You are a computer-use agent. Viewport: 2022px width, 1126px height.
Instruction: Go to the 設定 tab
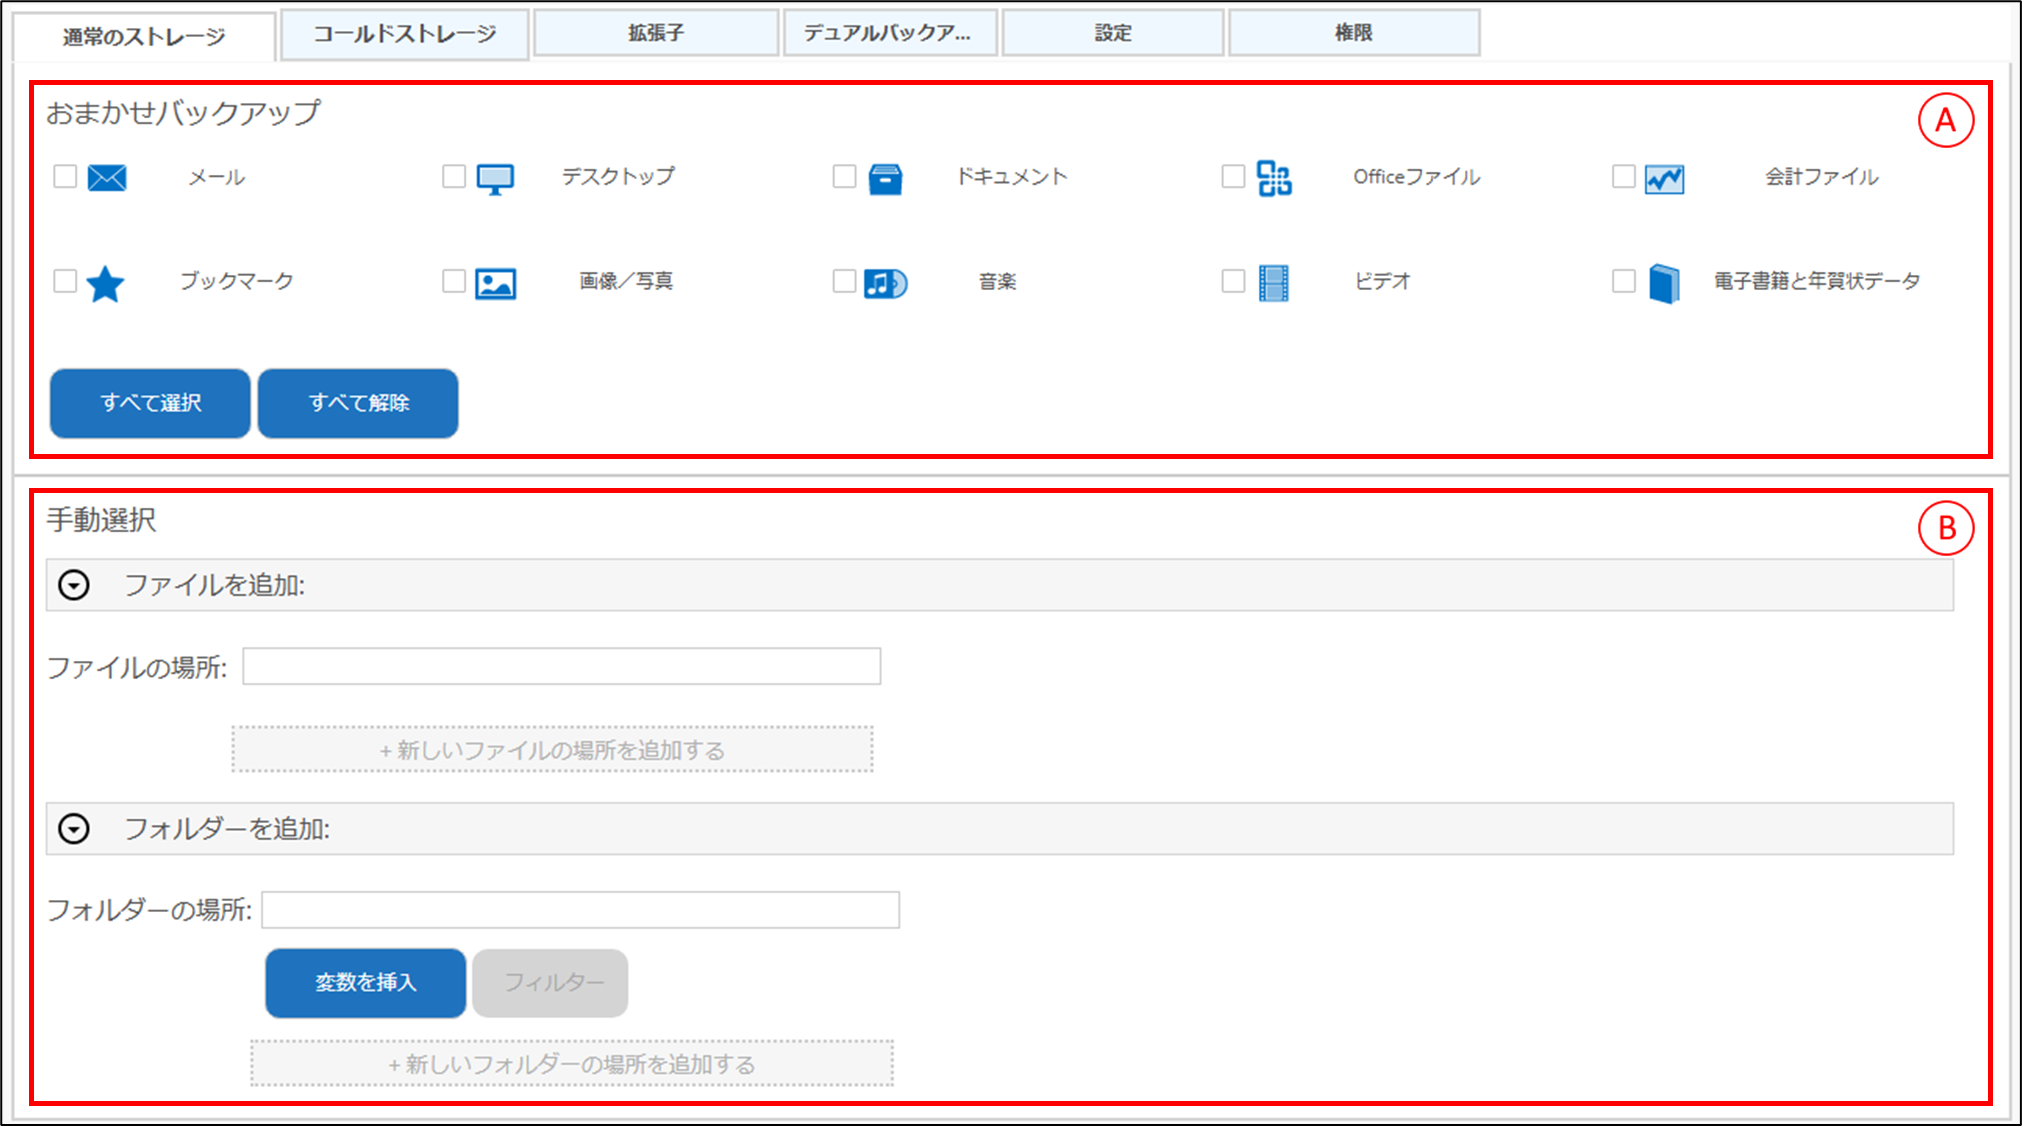(x=1113, y=33)
